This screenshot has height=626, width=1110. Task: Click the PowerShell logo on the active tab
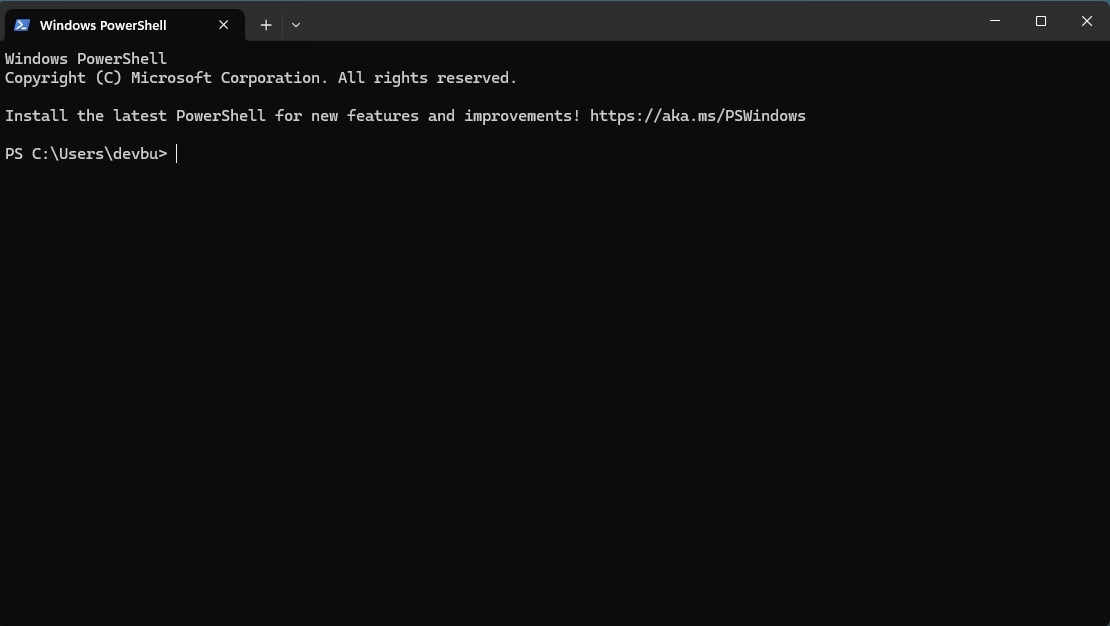point(22,24)
